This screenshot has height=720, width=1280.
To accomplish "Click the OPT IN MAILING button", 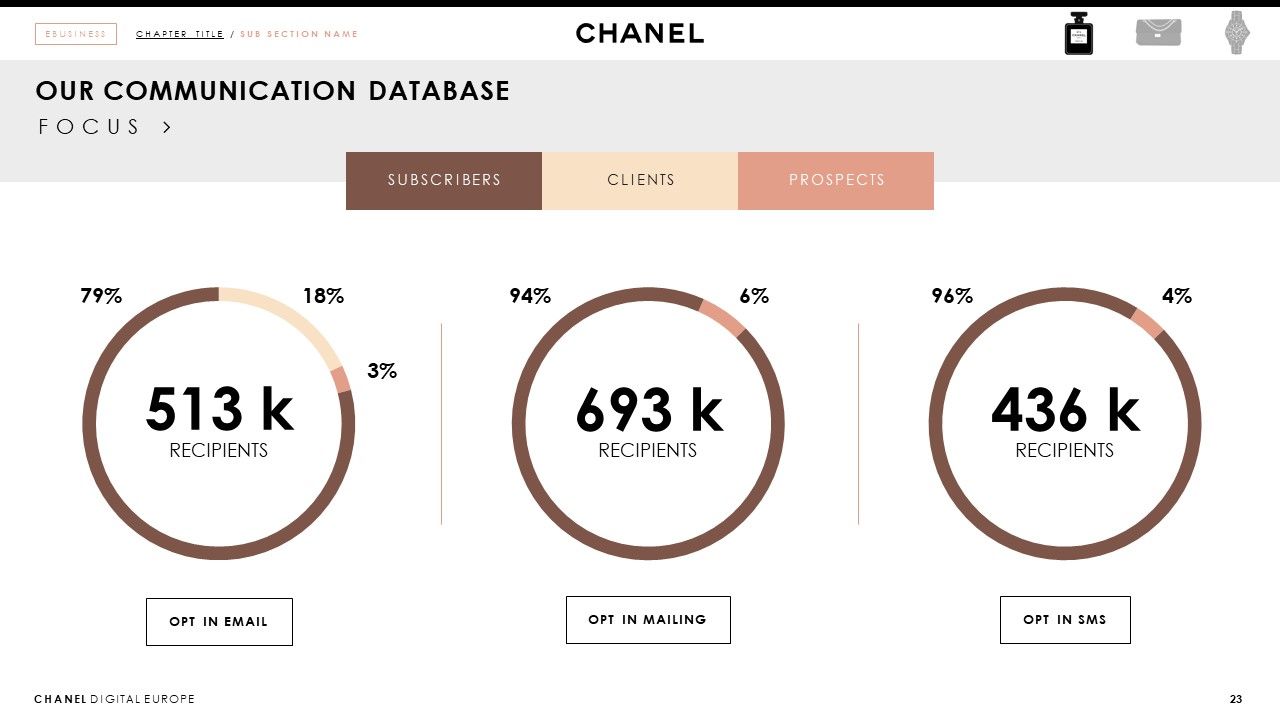I will tap(648, 620).
